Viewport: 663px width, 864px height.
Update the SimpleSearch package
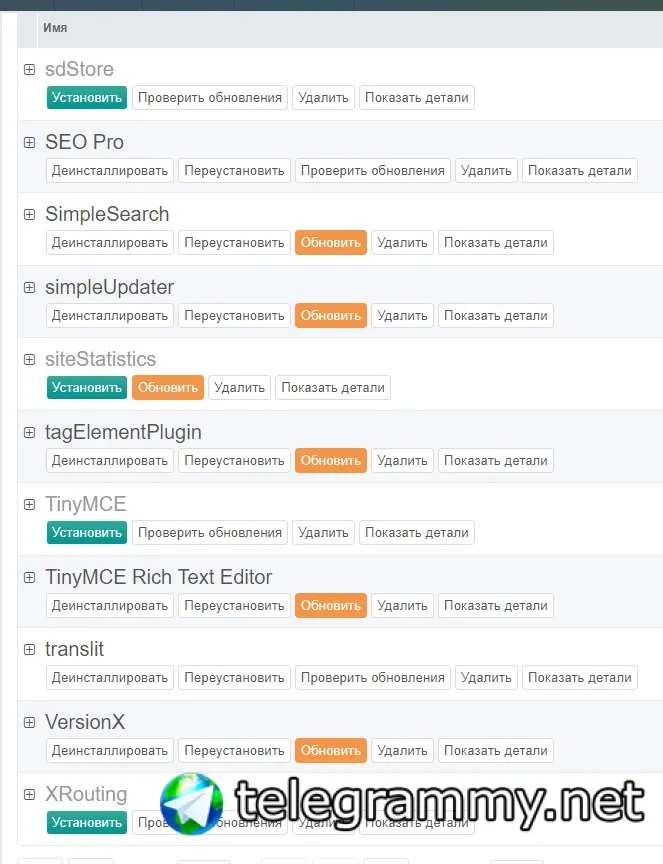point(331,242)
